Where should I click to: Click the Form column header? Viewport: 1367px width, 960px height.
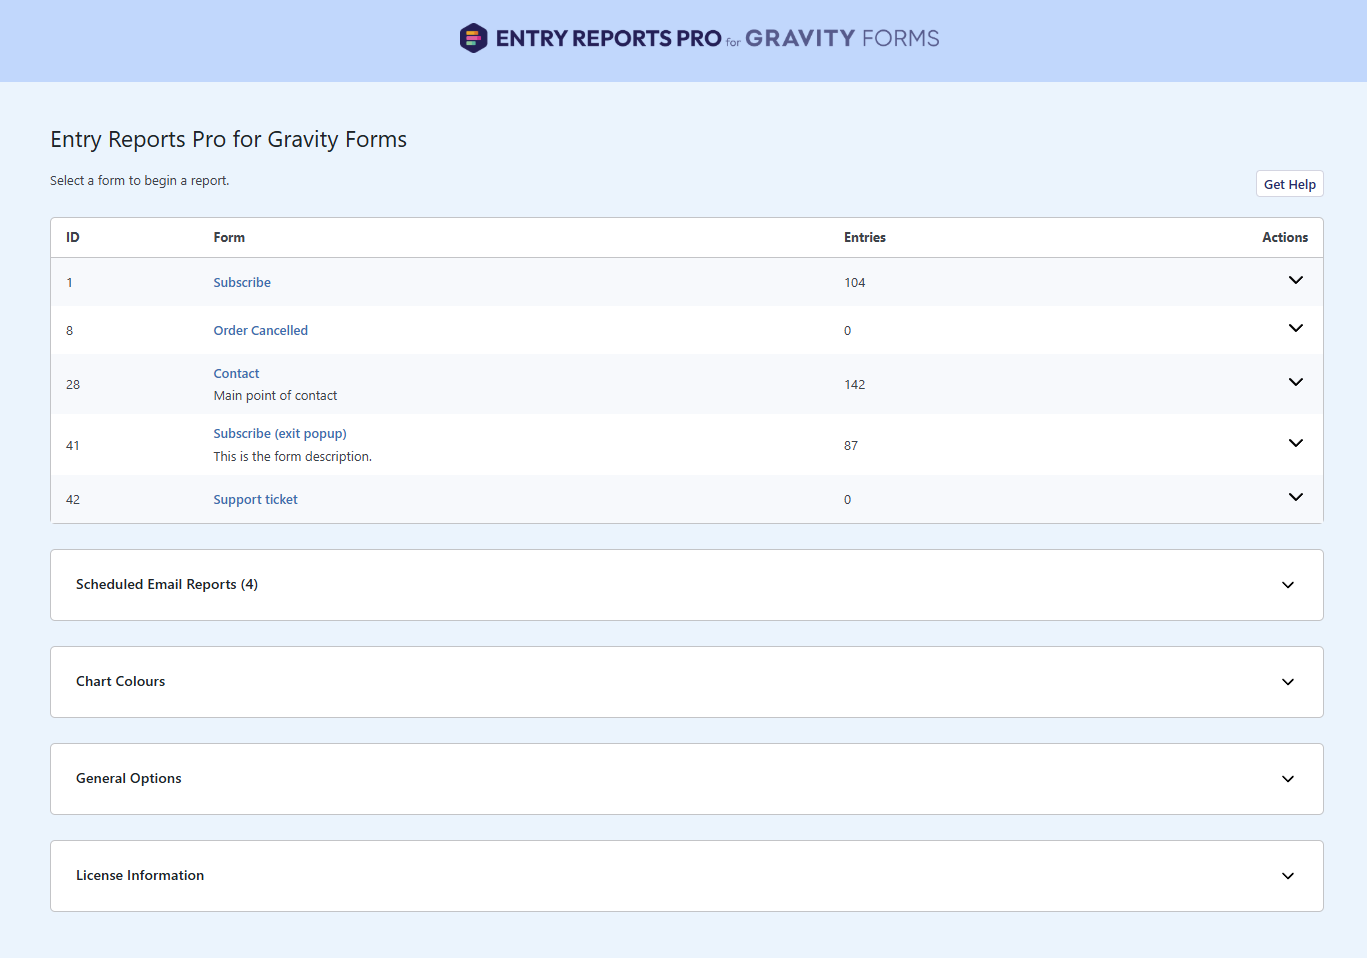click(x=229, y=237)
